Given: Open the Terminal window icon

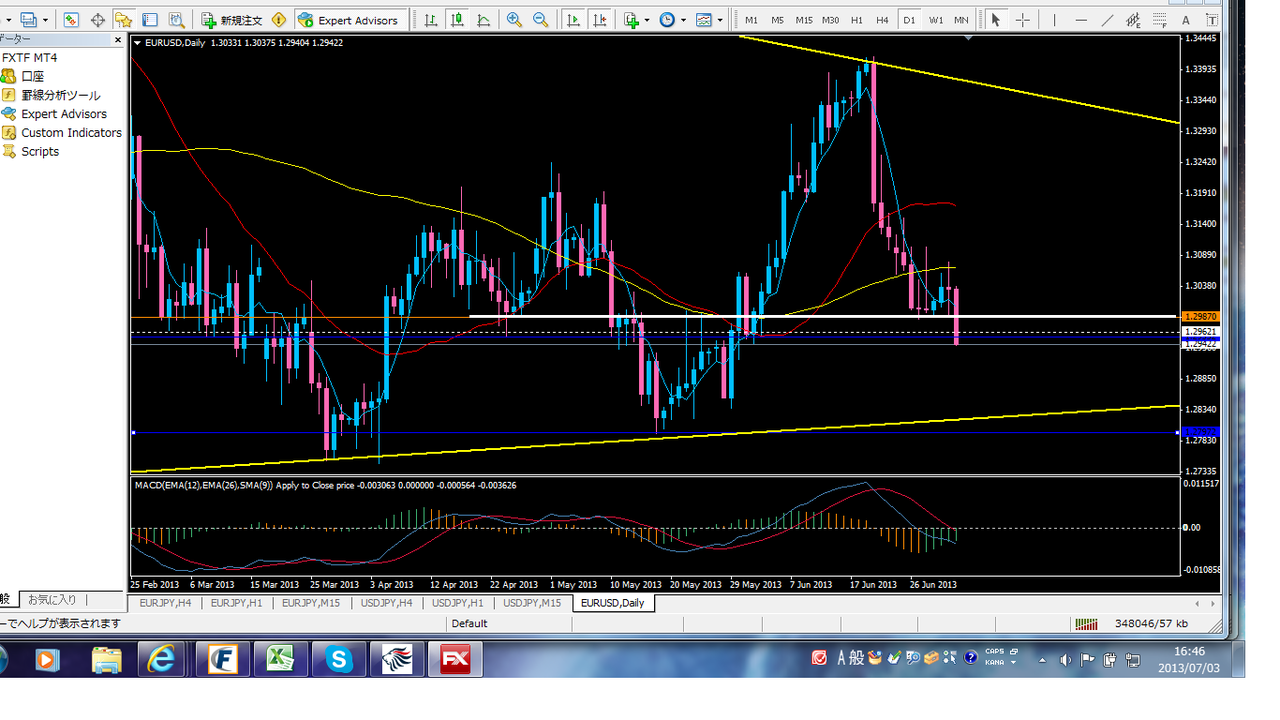Looking at the screenshot, I should pyautogui.click(x=150, y=20).
